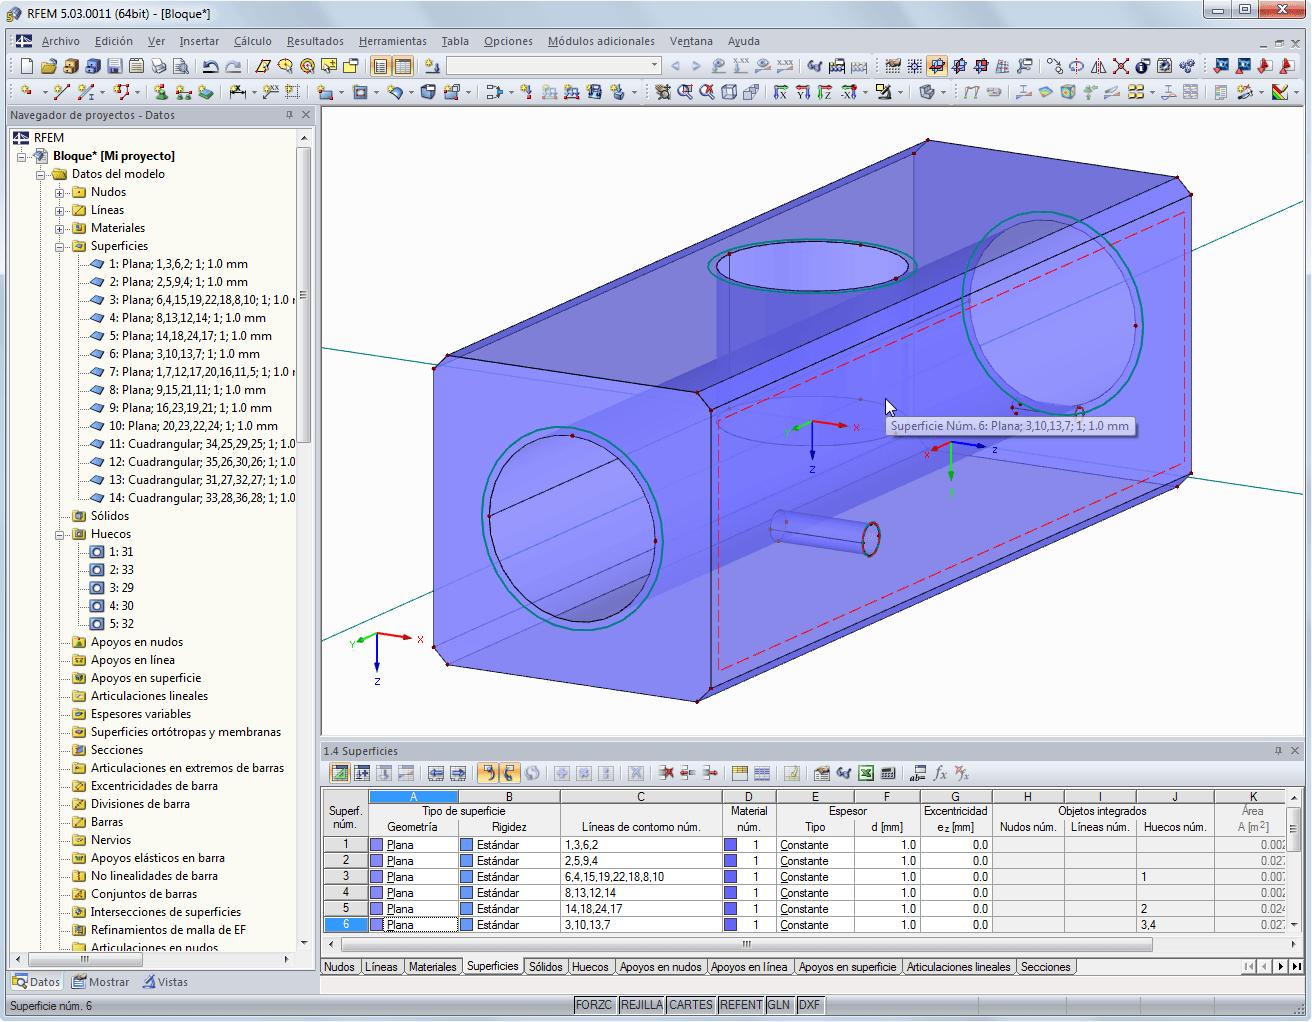The width and height of the screenshot is (1312, 1022).
Task: Click the Undo icon in the main toolbar
Action: pos(209,66)
